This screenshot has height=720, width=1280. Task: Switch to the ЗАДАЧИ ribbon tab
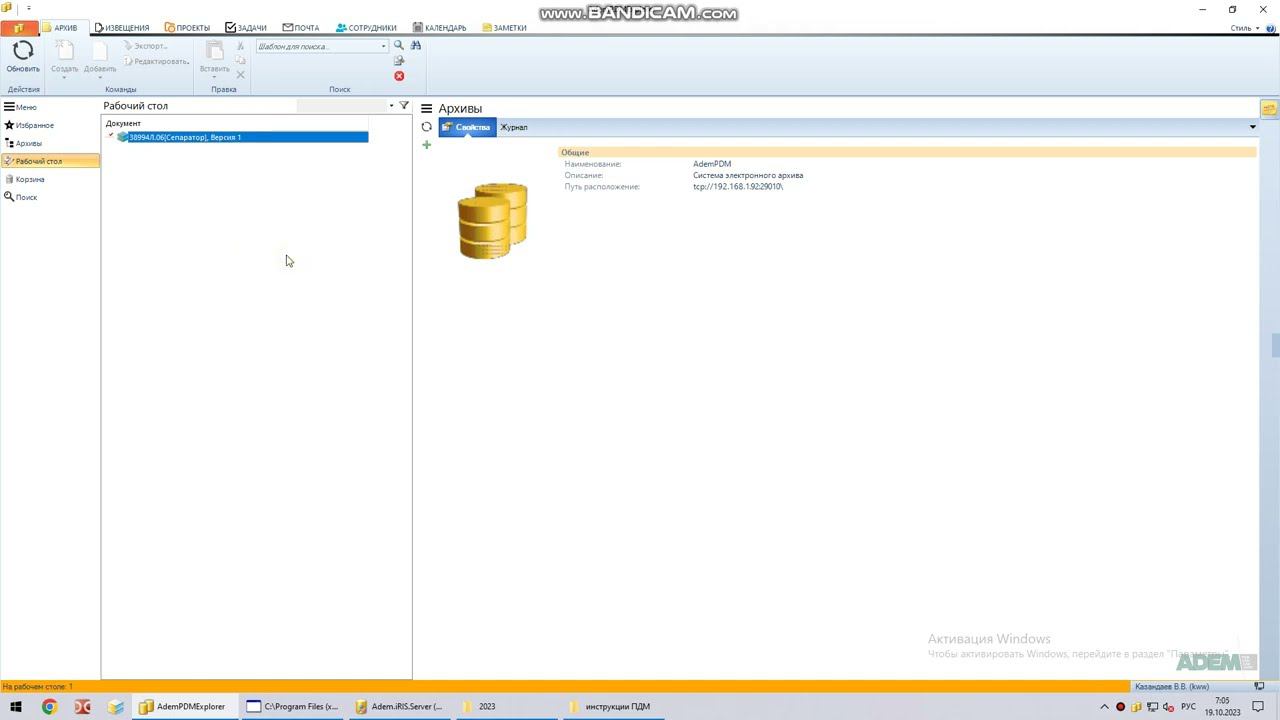[x=246, y=28]
